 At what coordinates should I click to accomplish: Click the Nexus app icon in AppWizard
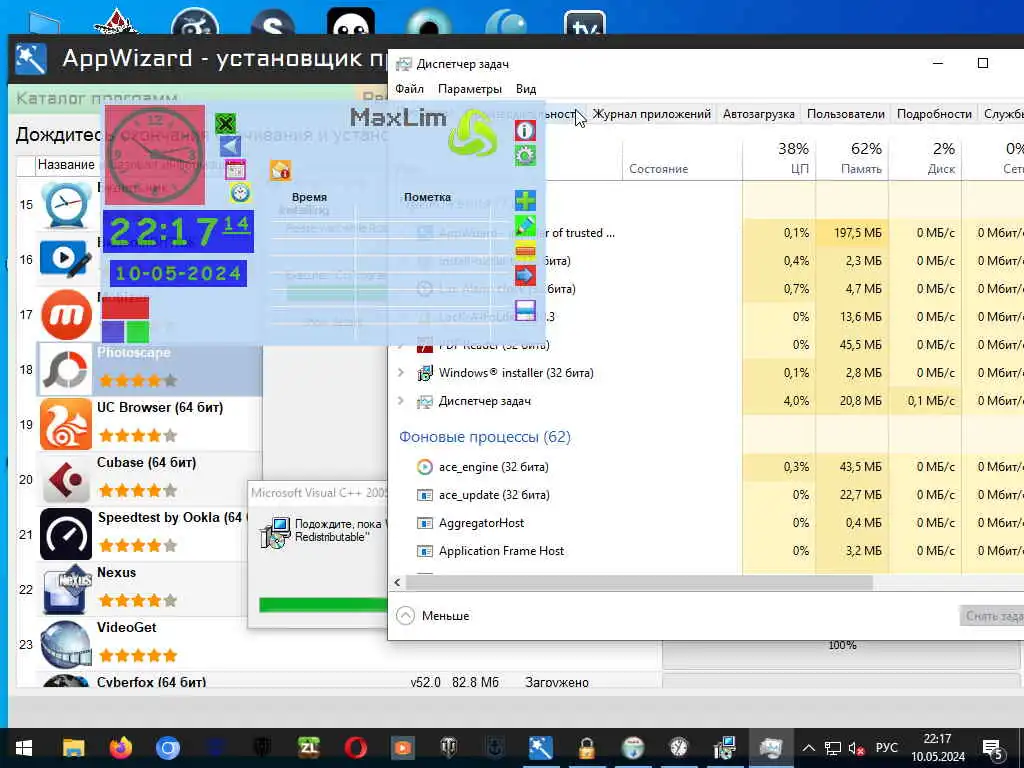[66, 589]
